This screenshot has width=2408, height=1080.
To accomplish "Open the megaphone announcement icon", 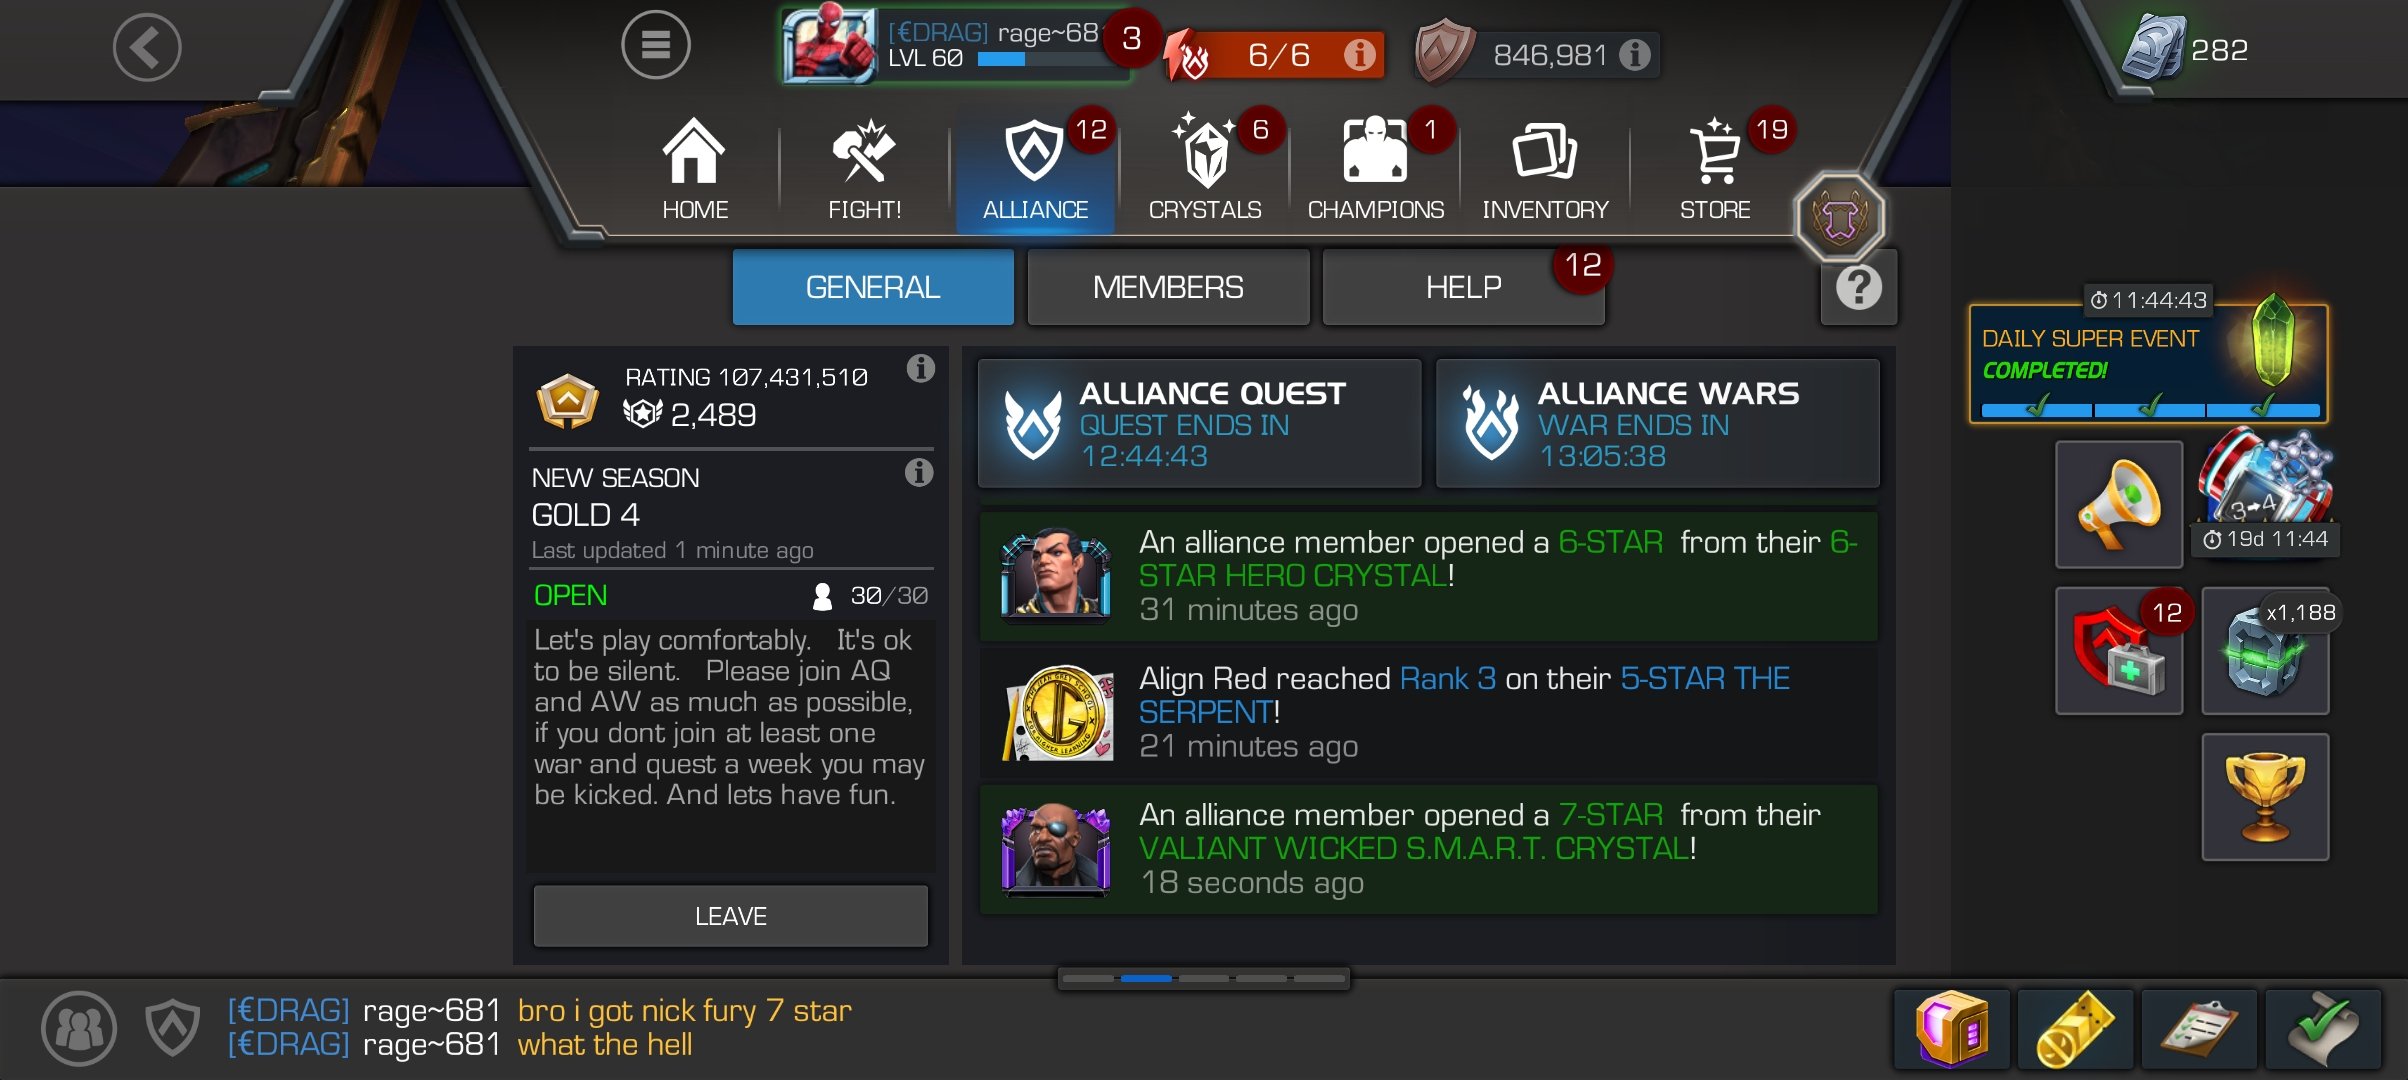I will [x=2118, y=504].
